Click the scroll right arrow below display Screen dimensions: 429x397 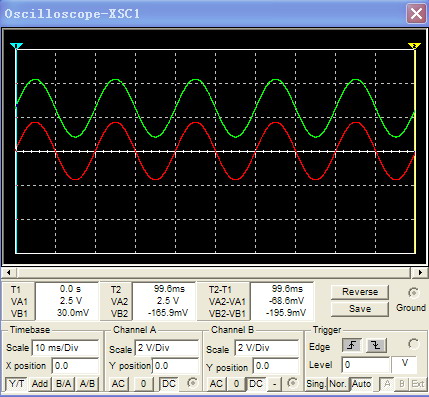[420, 272]
